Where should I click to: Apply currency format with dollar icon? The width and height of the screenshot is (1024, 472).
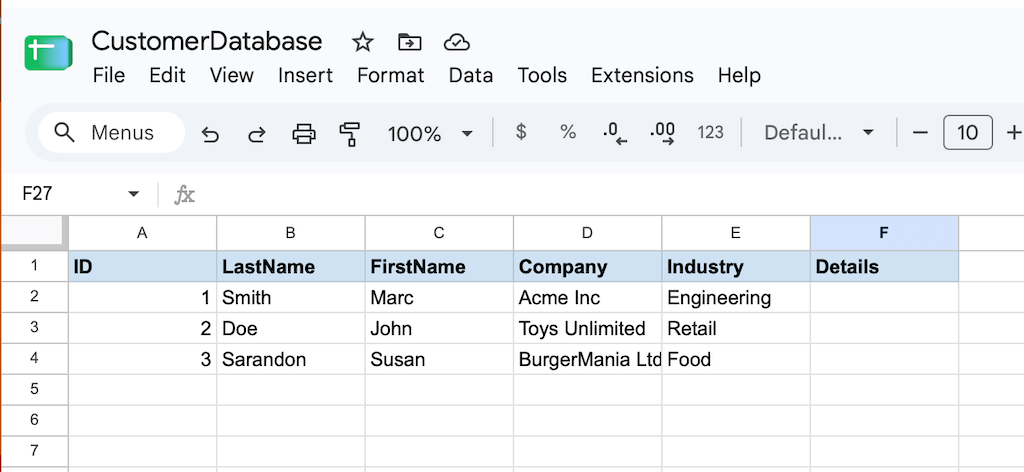click(520, 132)
